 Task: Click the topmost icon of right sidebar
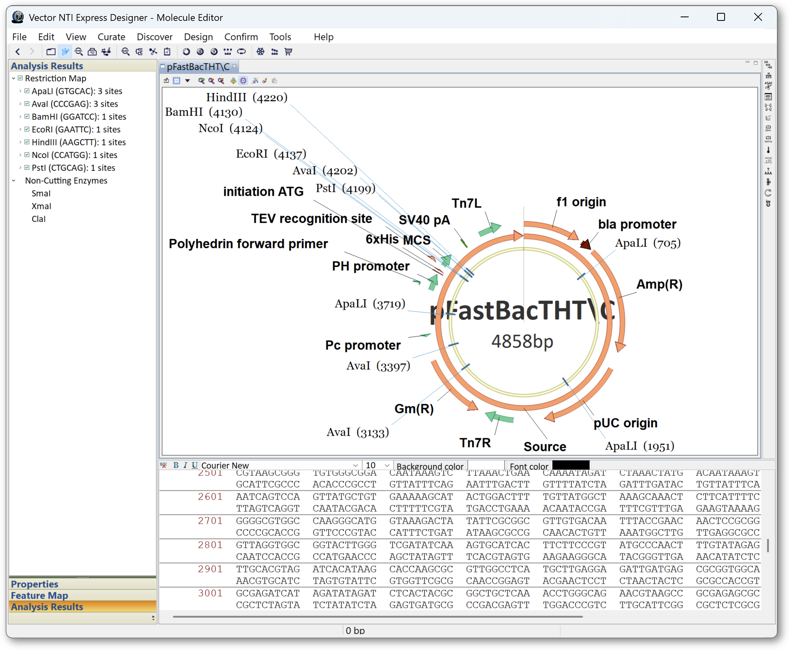[768, 64]
